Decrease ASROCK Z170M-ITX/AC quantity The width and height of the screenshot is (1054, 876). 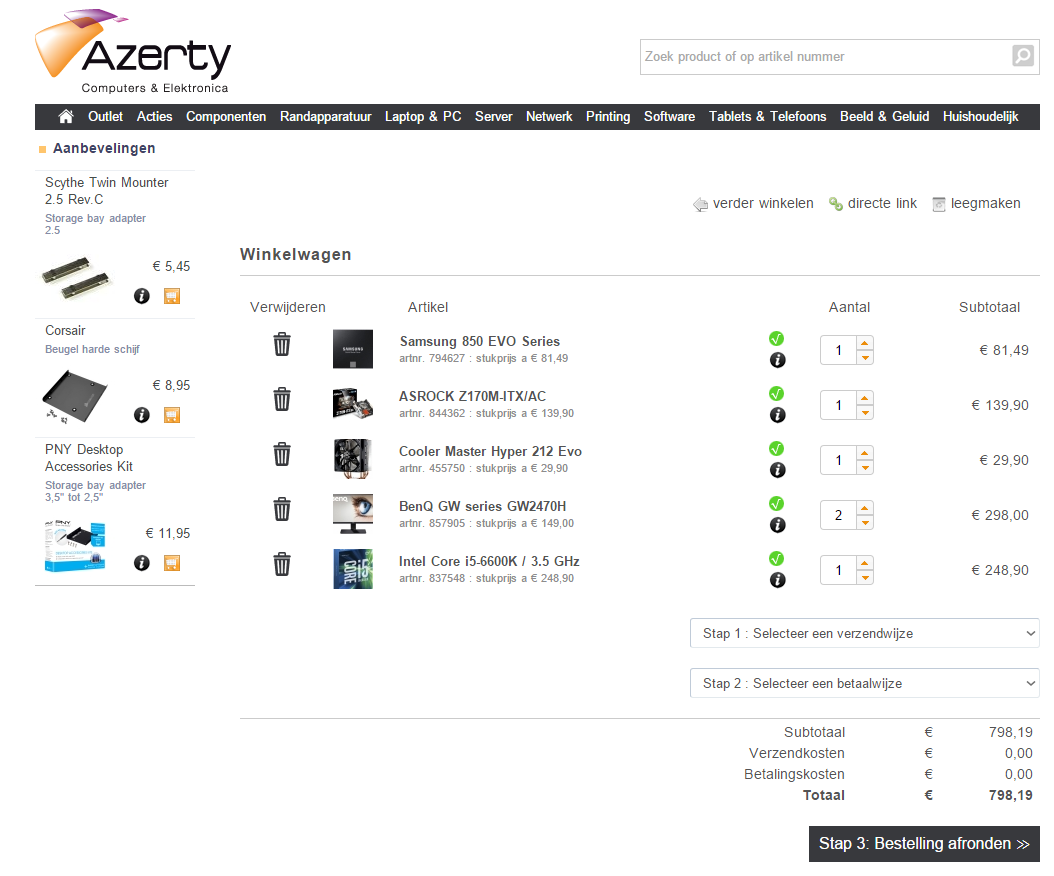(865, 413)
